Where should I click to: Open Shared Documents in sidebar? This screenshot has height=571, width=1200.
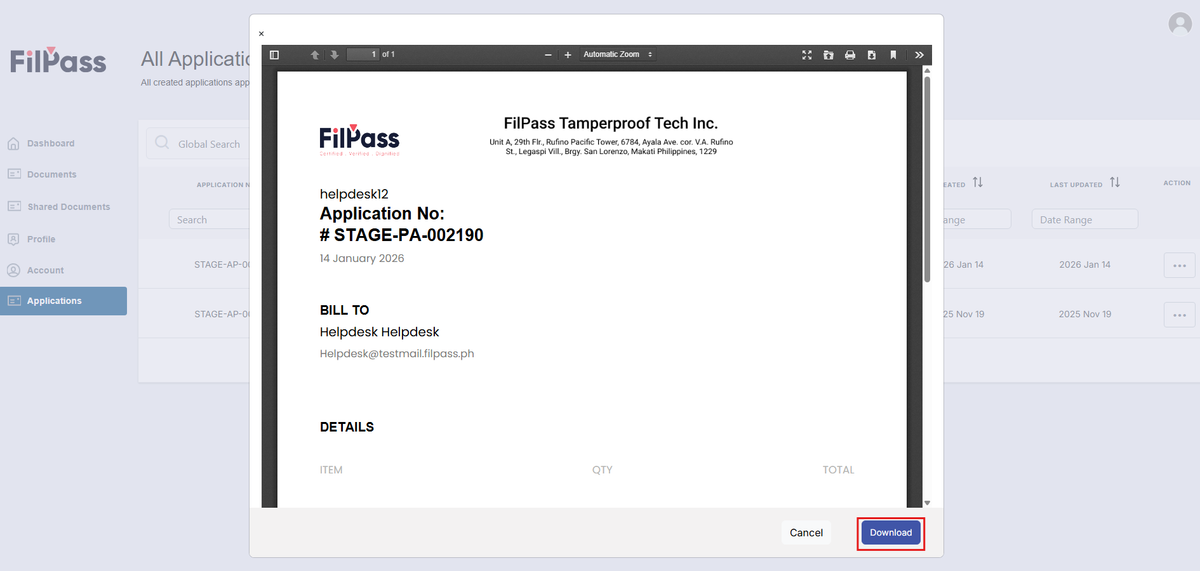pos(68,207)
